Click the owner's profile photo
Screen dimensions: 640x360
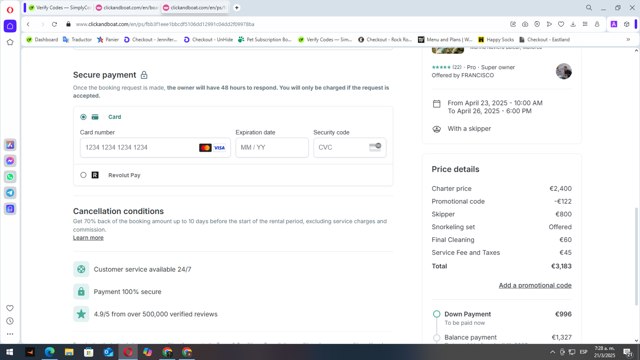[x=564, y=71]
